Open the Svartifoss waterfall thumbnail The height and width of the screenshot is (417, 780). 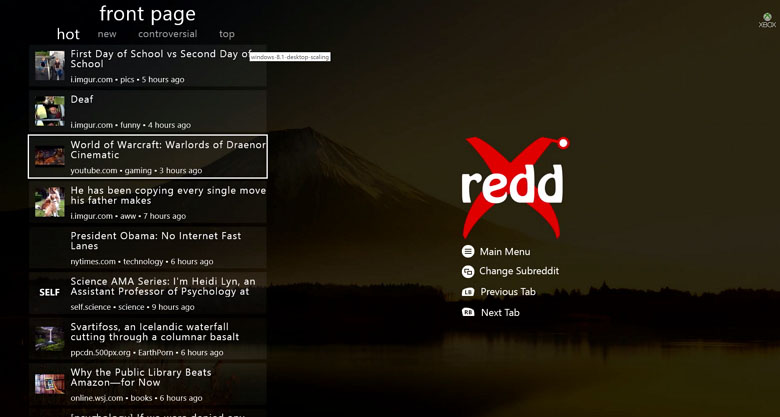(50, 338)
